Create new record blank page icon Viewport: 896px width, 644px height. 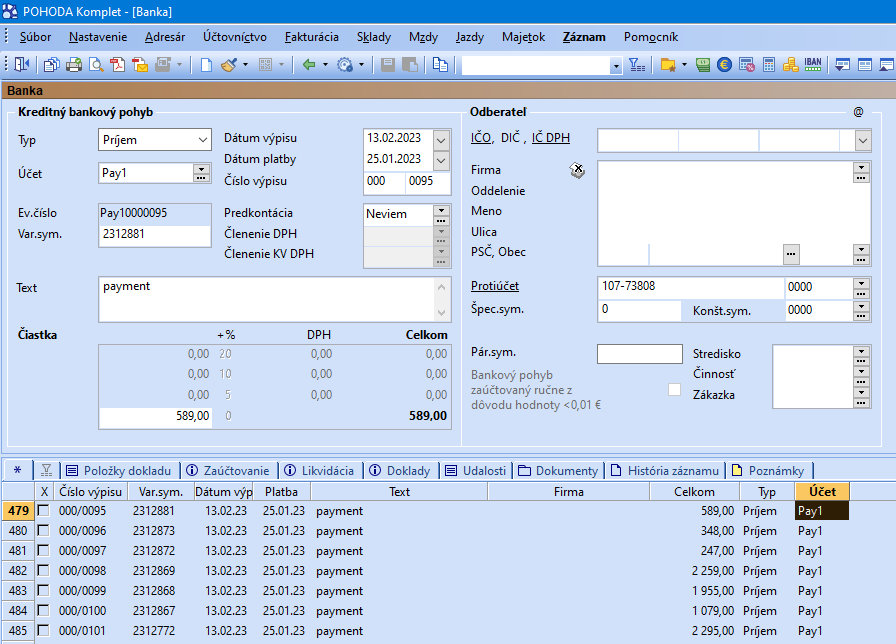coord(206,65)
